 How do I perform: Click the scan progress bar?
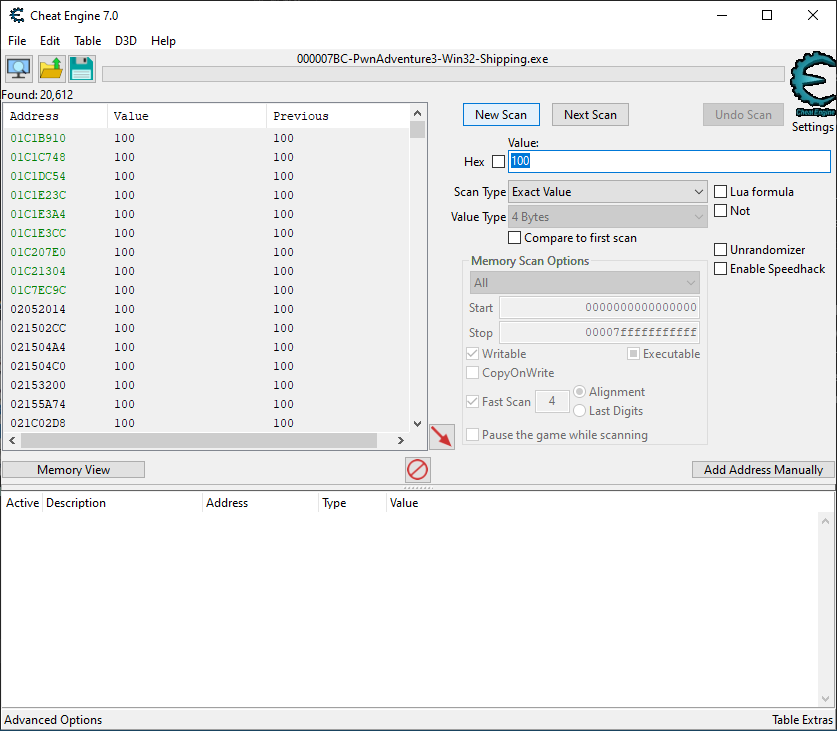[443, 74]
